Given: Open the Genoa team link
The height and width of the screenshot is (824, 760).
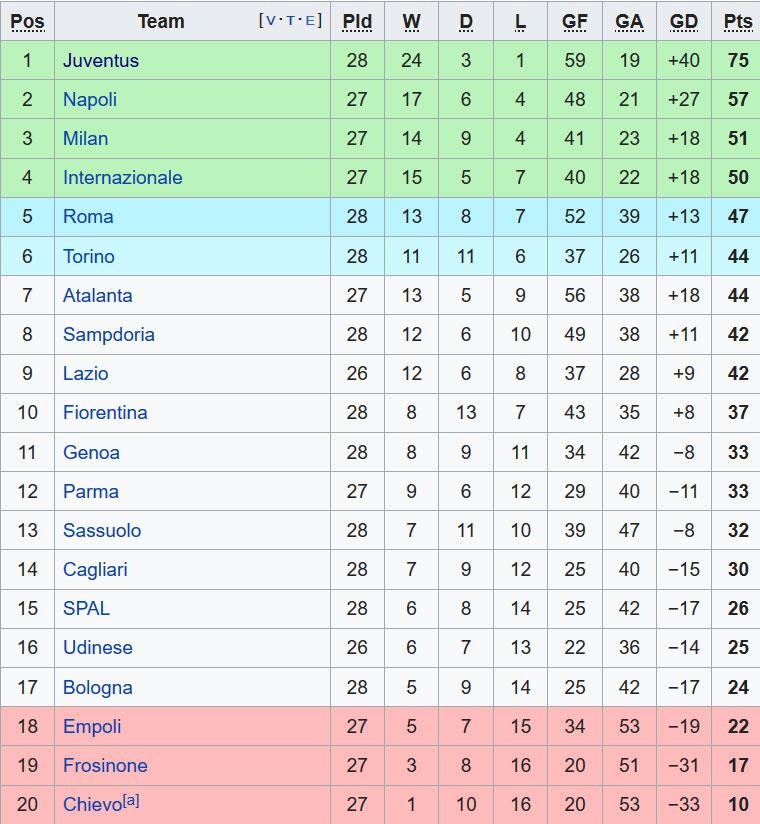Looking at the screenshot, I should [x=91, y=452].
